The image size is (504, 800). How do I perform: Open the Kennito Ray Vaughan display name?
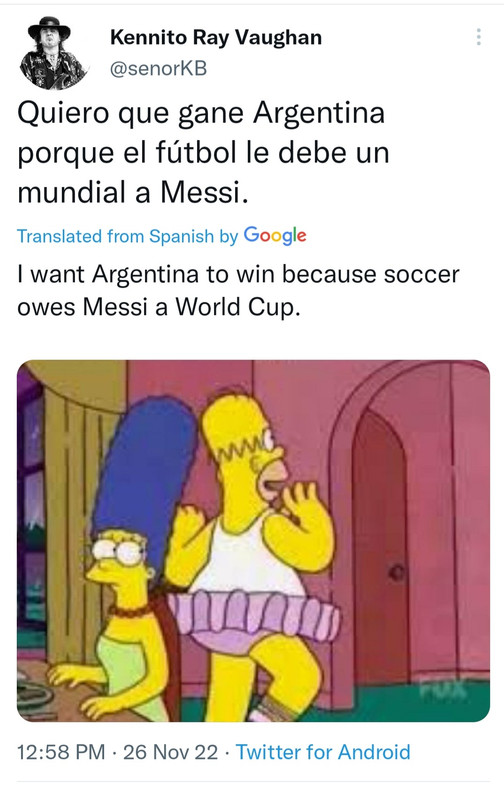click(x=216, y=38)
